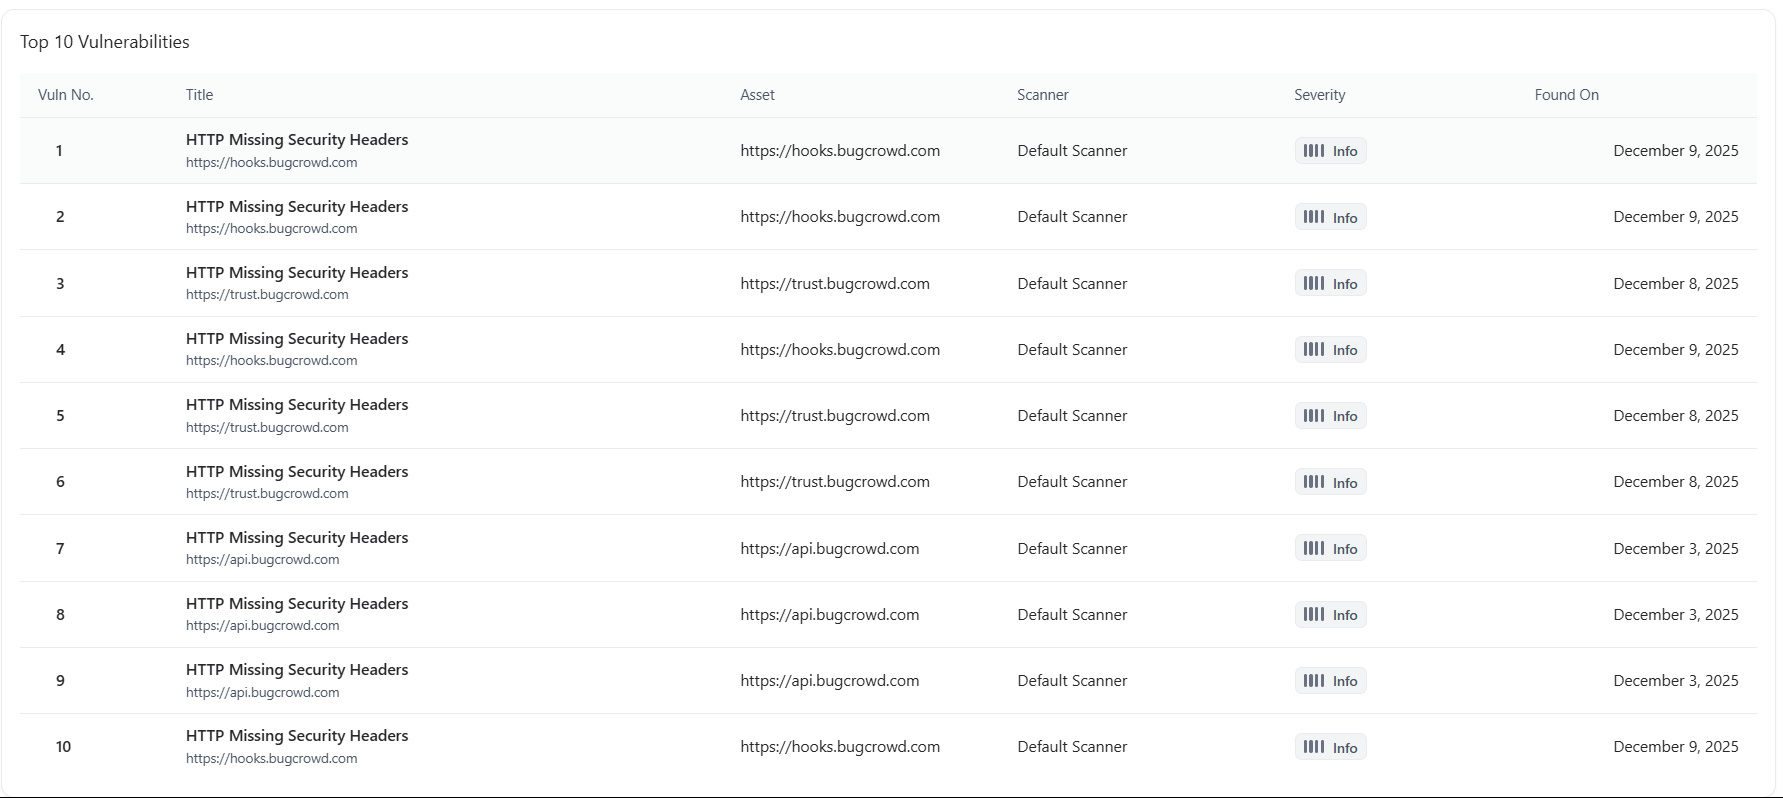Click the Info severity badge in row 9
This screenshot has width=1783, height=798.
coord(1330,681)
